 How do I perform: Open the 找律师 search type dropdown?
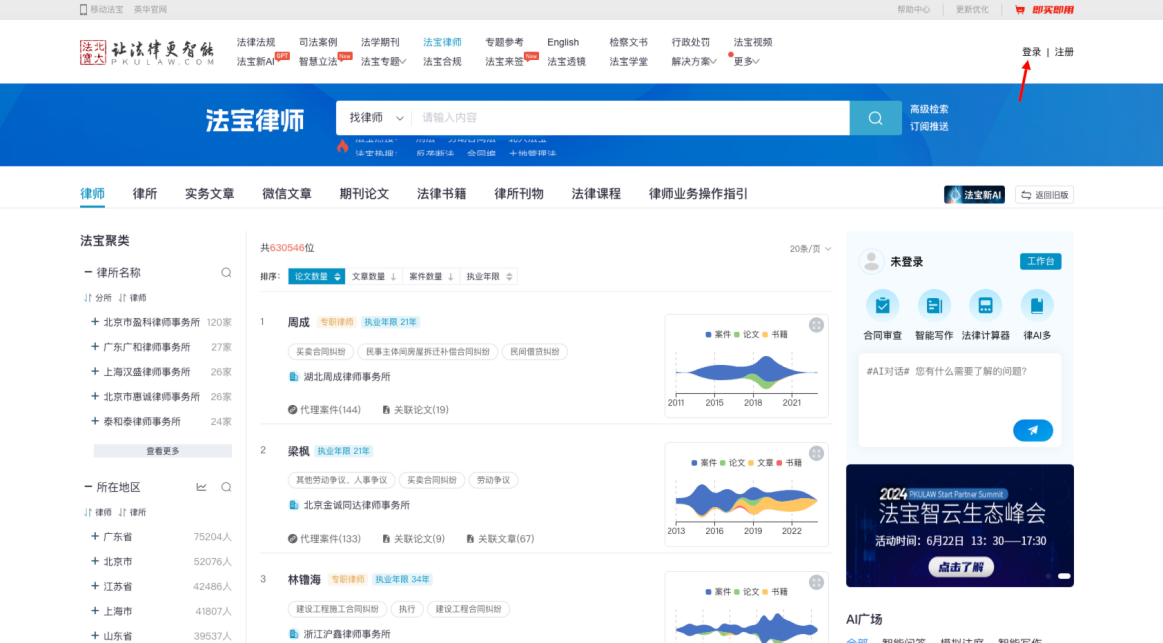376,118
